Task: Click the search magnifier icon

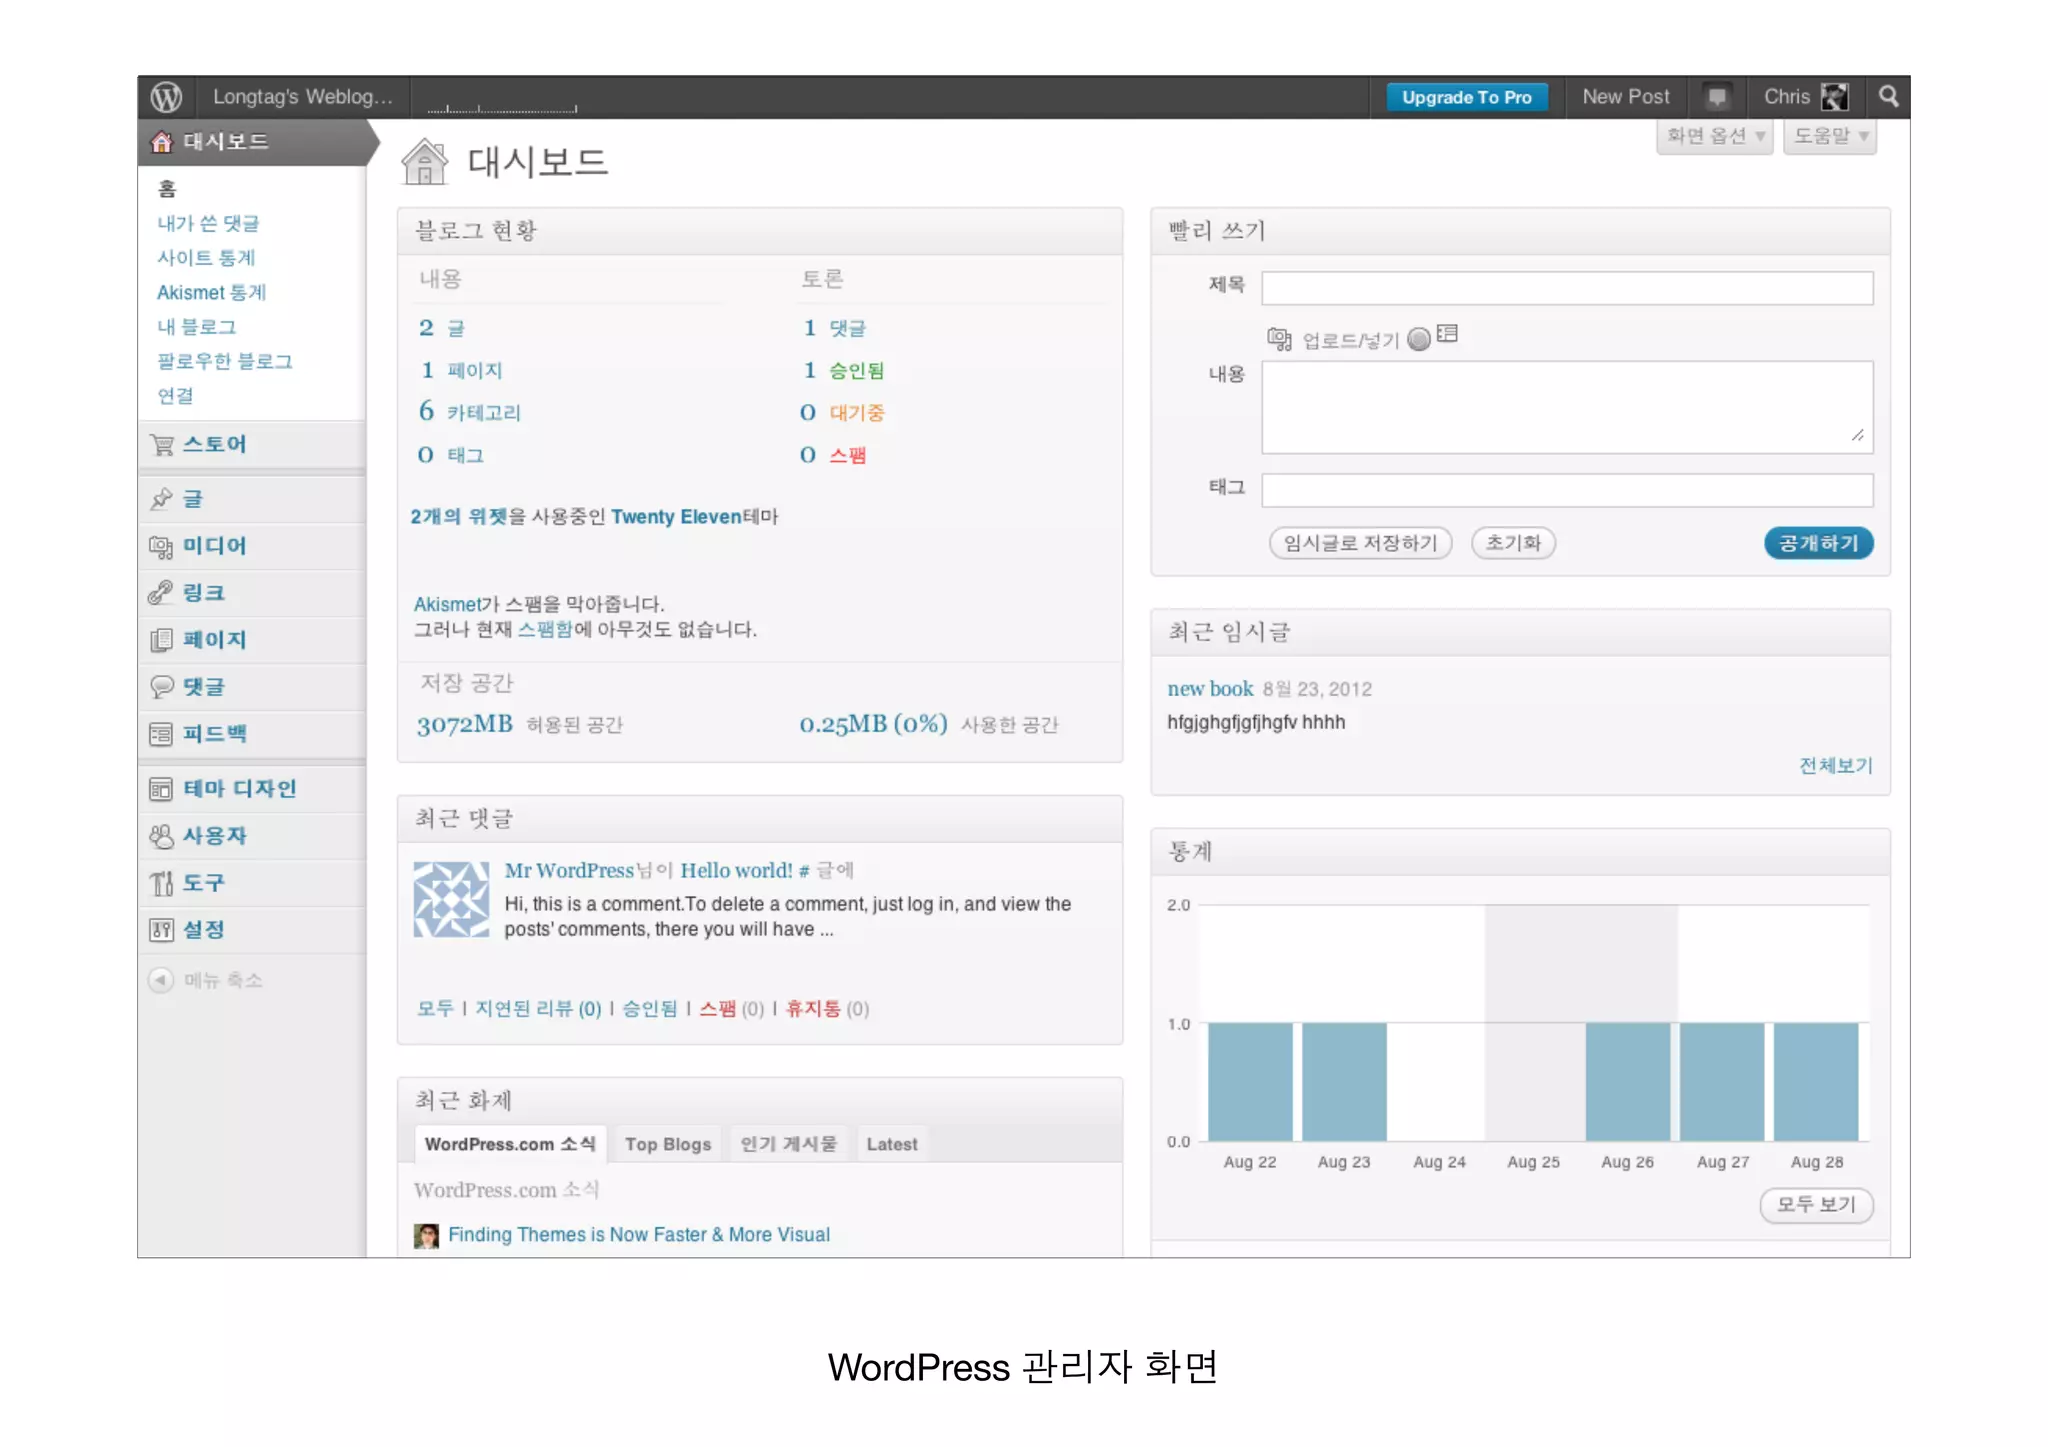Action: click(1888, 96)
